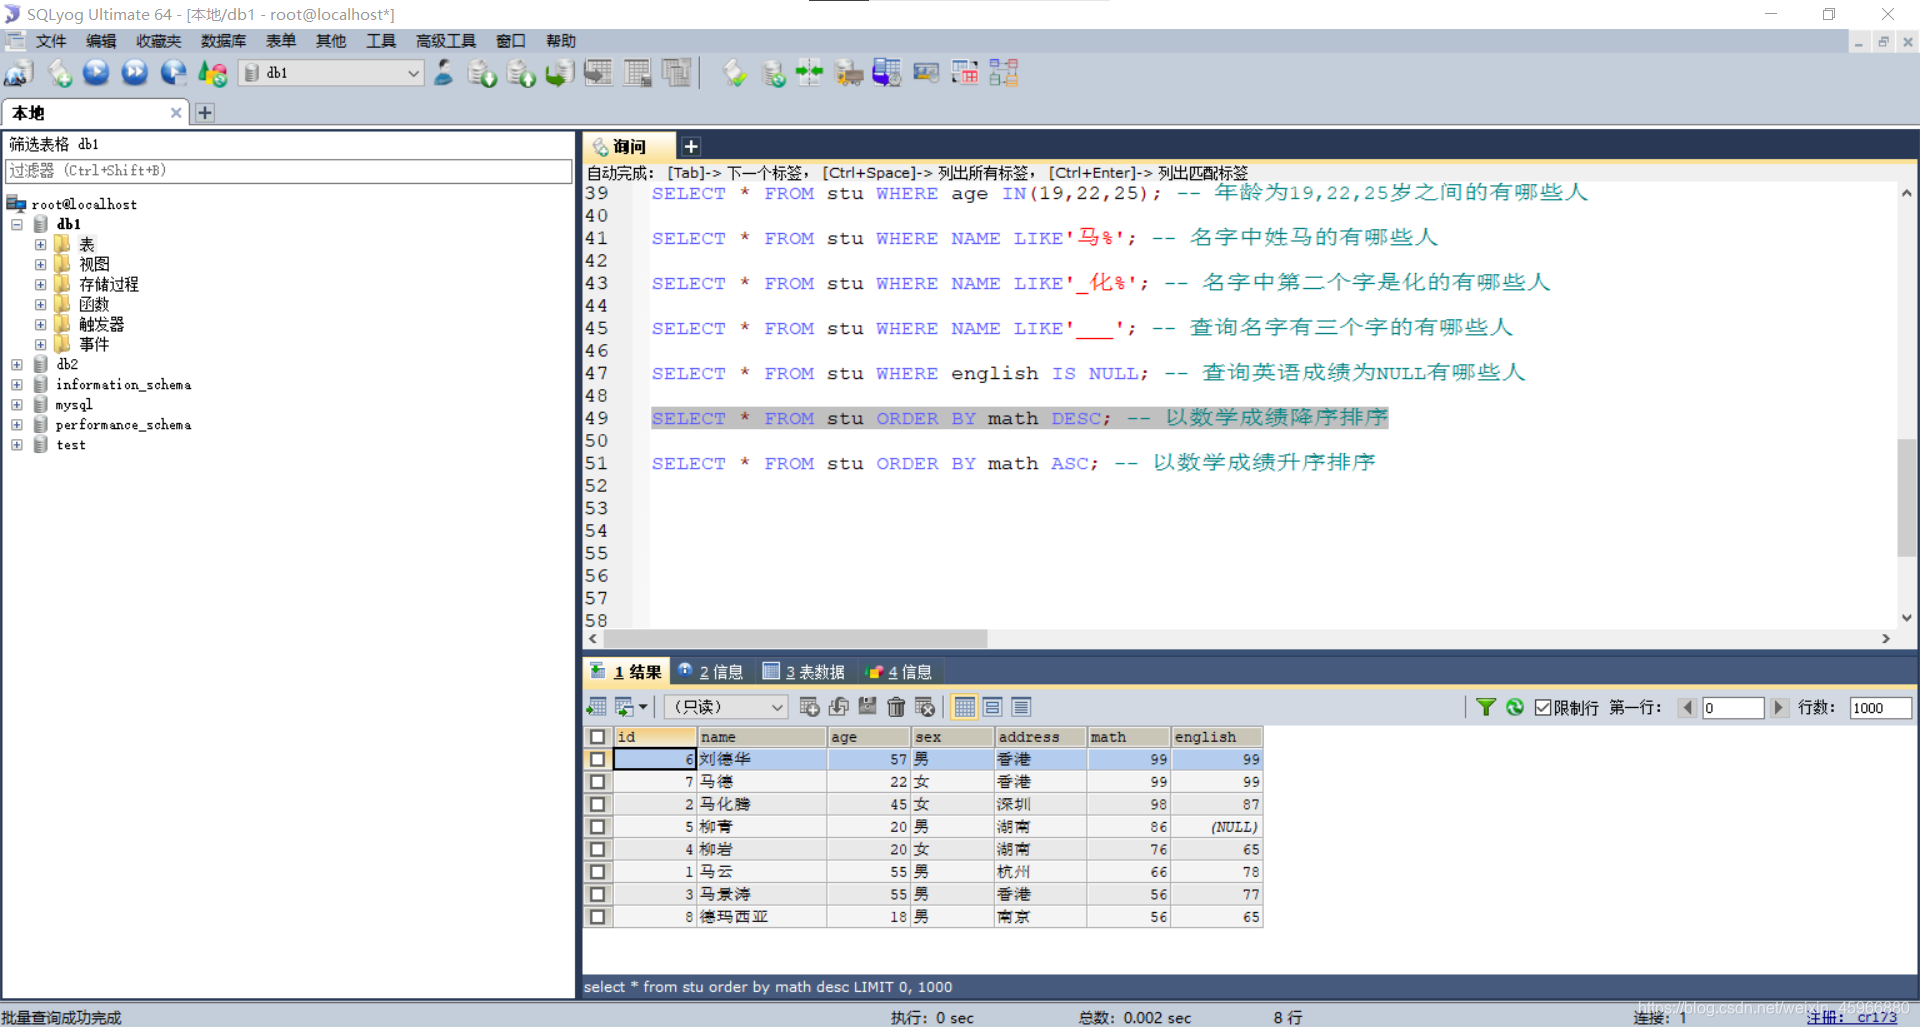Add a new connection tab plus button
The width and height of the screenshot is (1920, 1027).
click(x=205, y=113)
